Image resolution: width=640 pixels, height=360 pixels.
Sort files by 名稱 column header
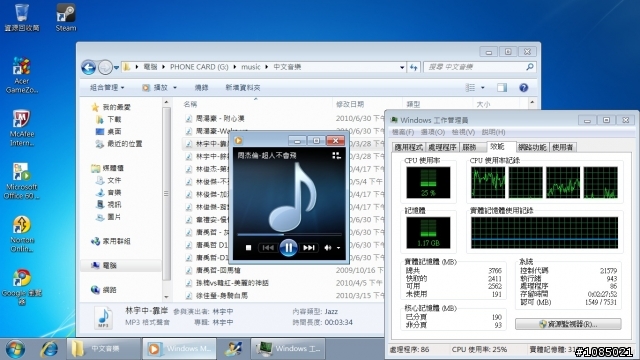[190, 104]
